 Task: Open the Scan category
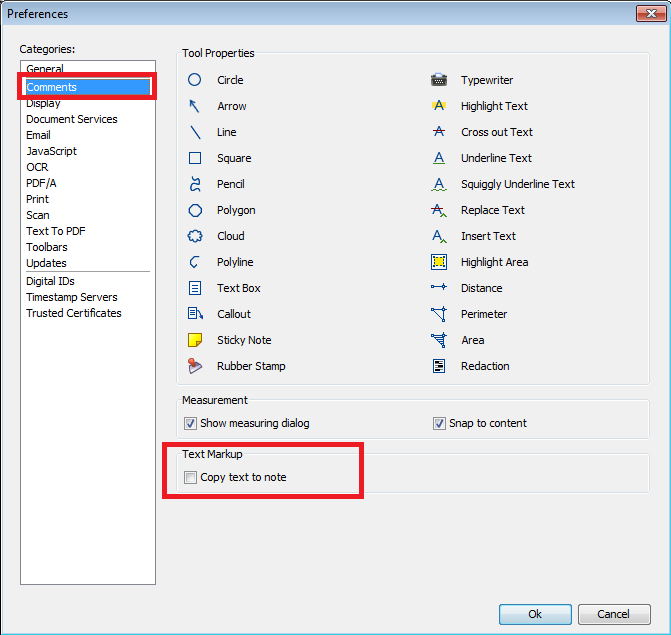(x=38, y=215)
